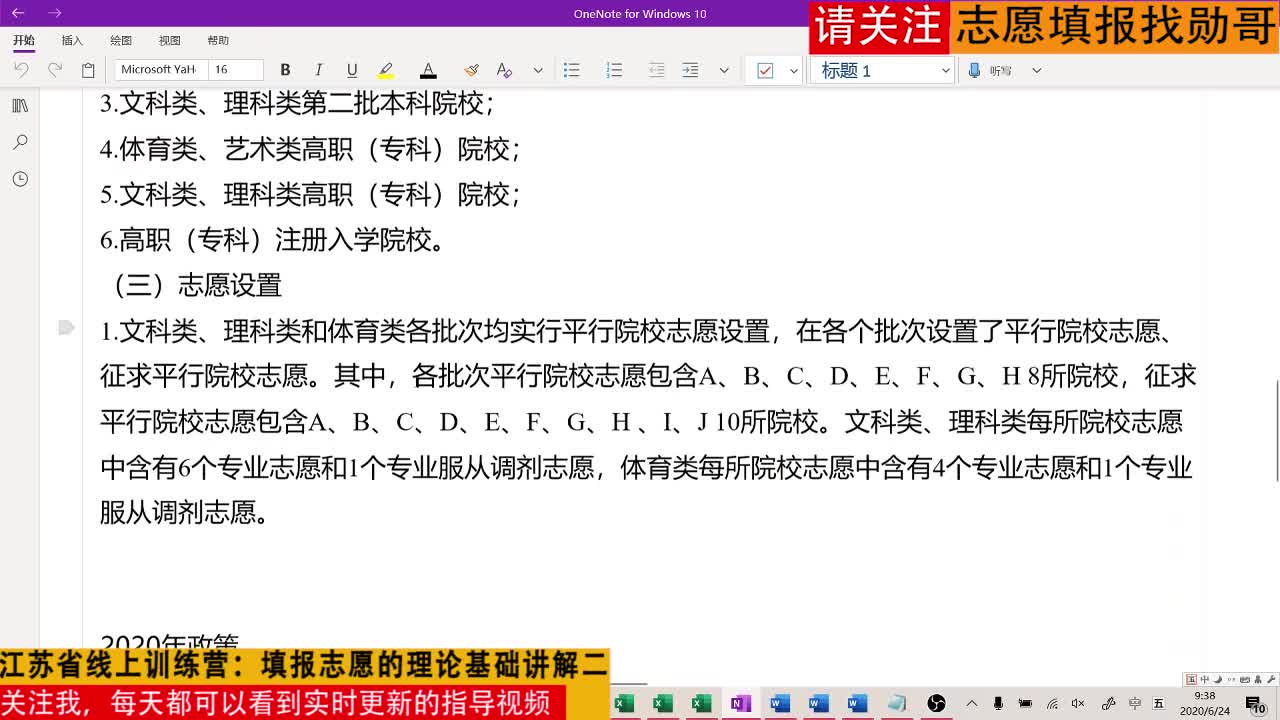Viewport: 1280px width, 720px height.
Task: Apply the font color
Action: tap(428, 70)
